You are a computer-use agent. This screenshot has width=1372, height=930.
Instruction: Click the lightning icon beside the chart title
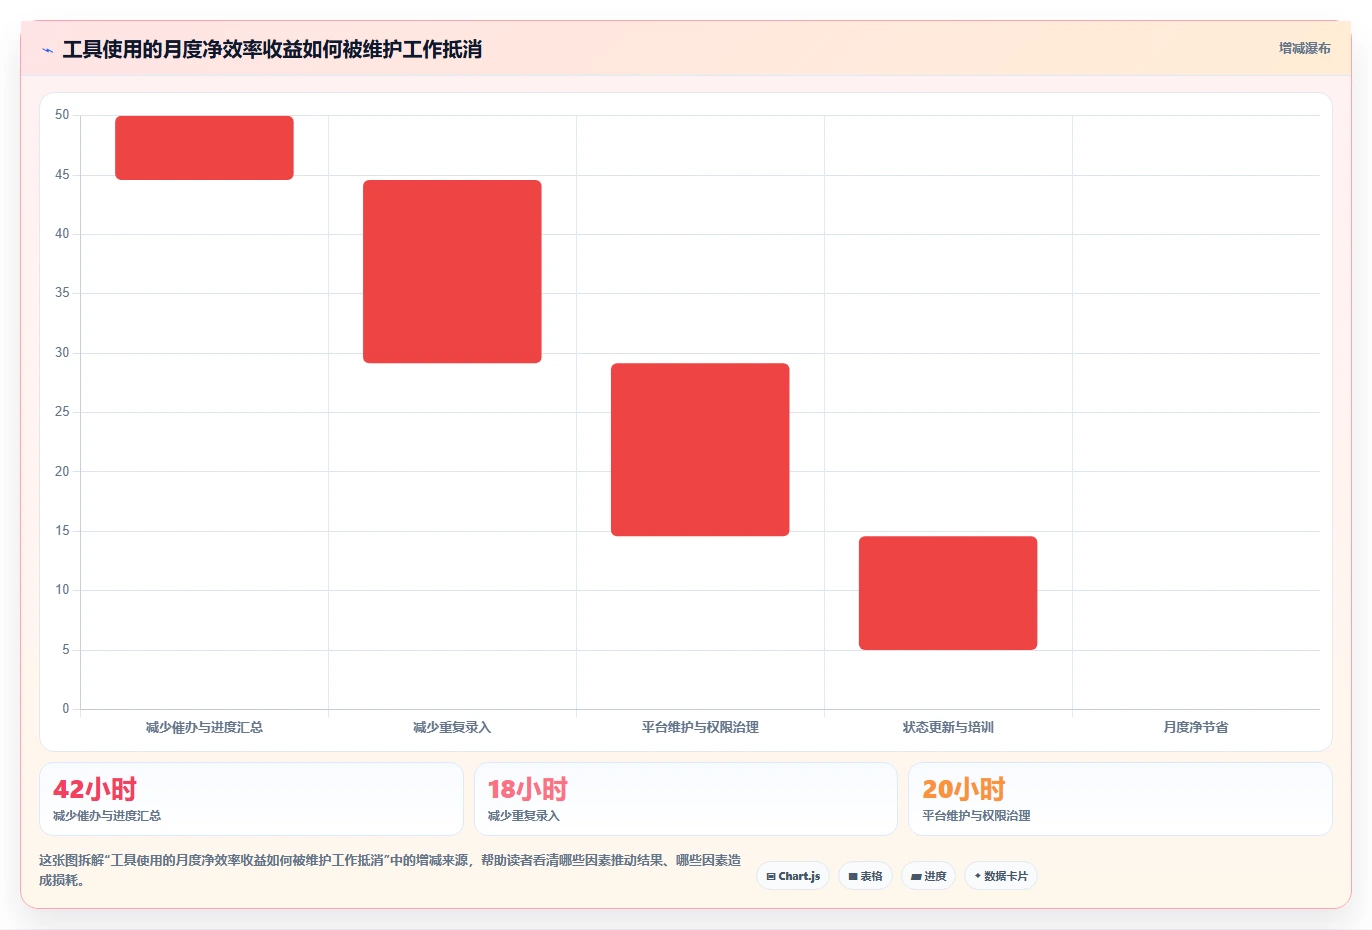click(47, 50)
